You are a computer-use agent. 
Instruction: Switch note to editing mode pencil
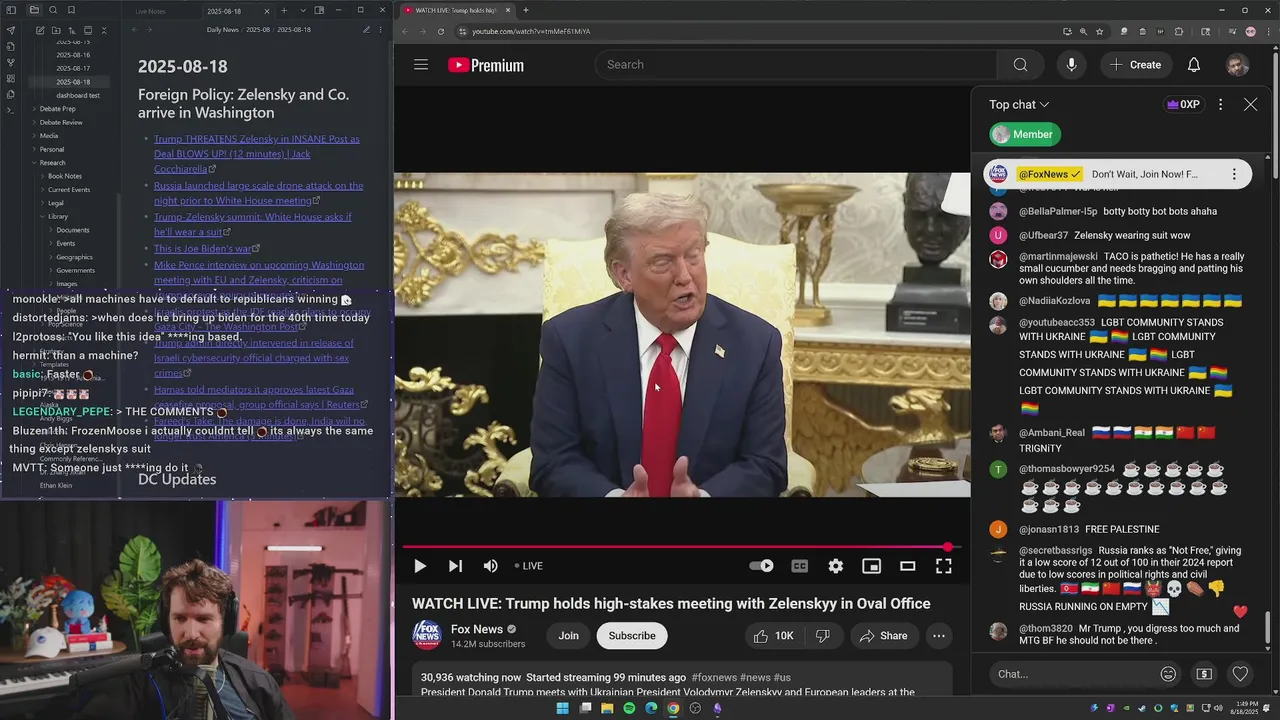pyautogui.click(x=367, y=30)
